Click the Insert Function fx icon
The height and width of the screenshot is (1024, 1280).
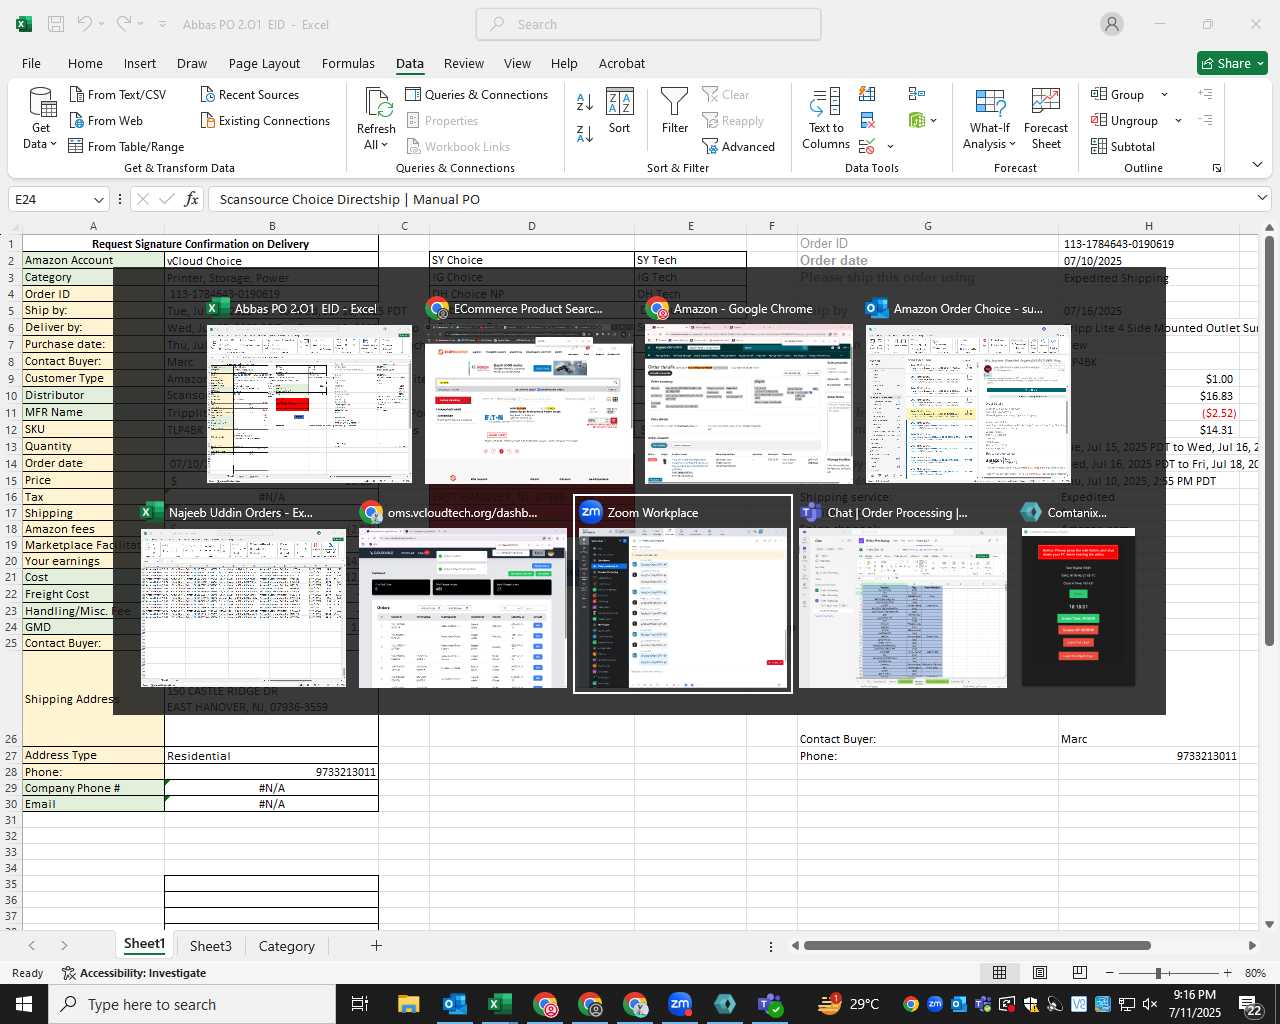tap(192, 199)
